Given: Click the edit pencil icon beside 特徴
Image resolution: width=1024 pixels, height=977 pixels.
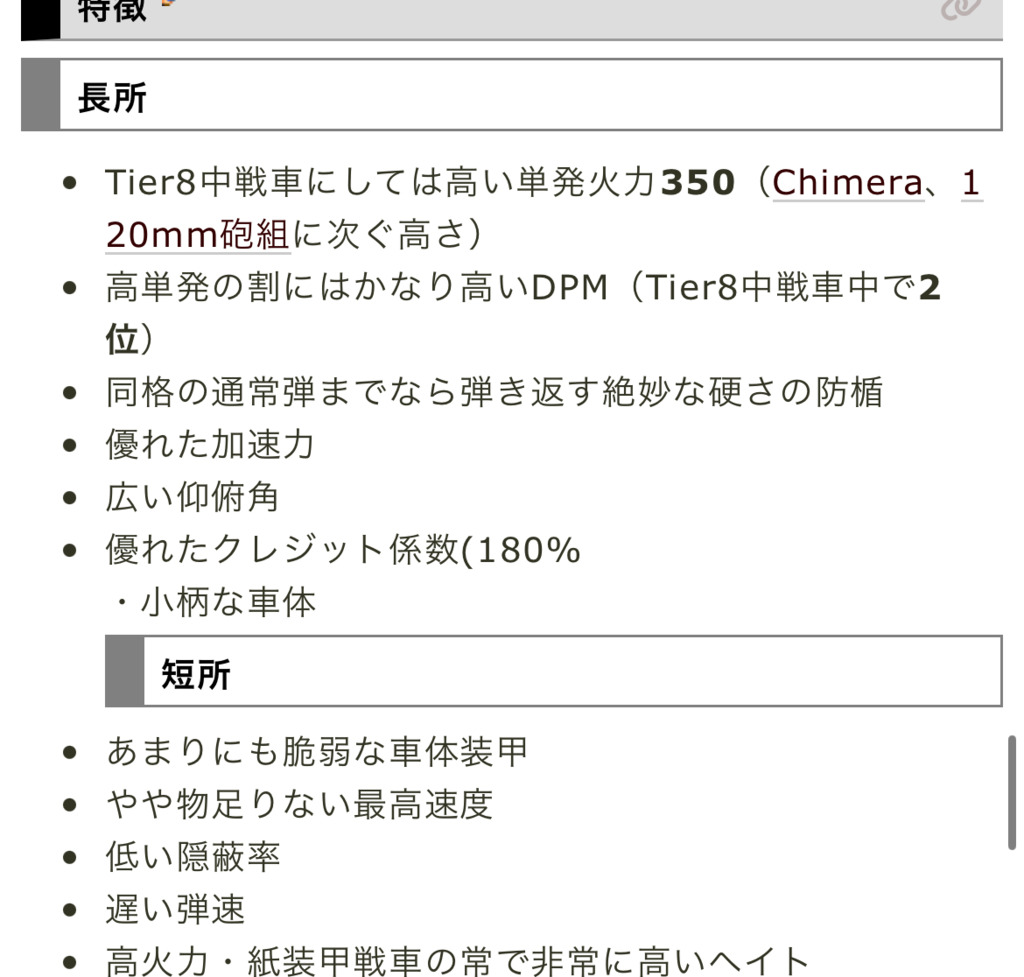Looking at the screenshot, I should pos(167,4).
